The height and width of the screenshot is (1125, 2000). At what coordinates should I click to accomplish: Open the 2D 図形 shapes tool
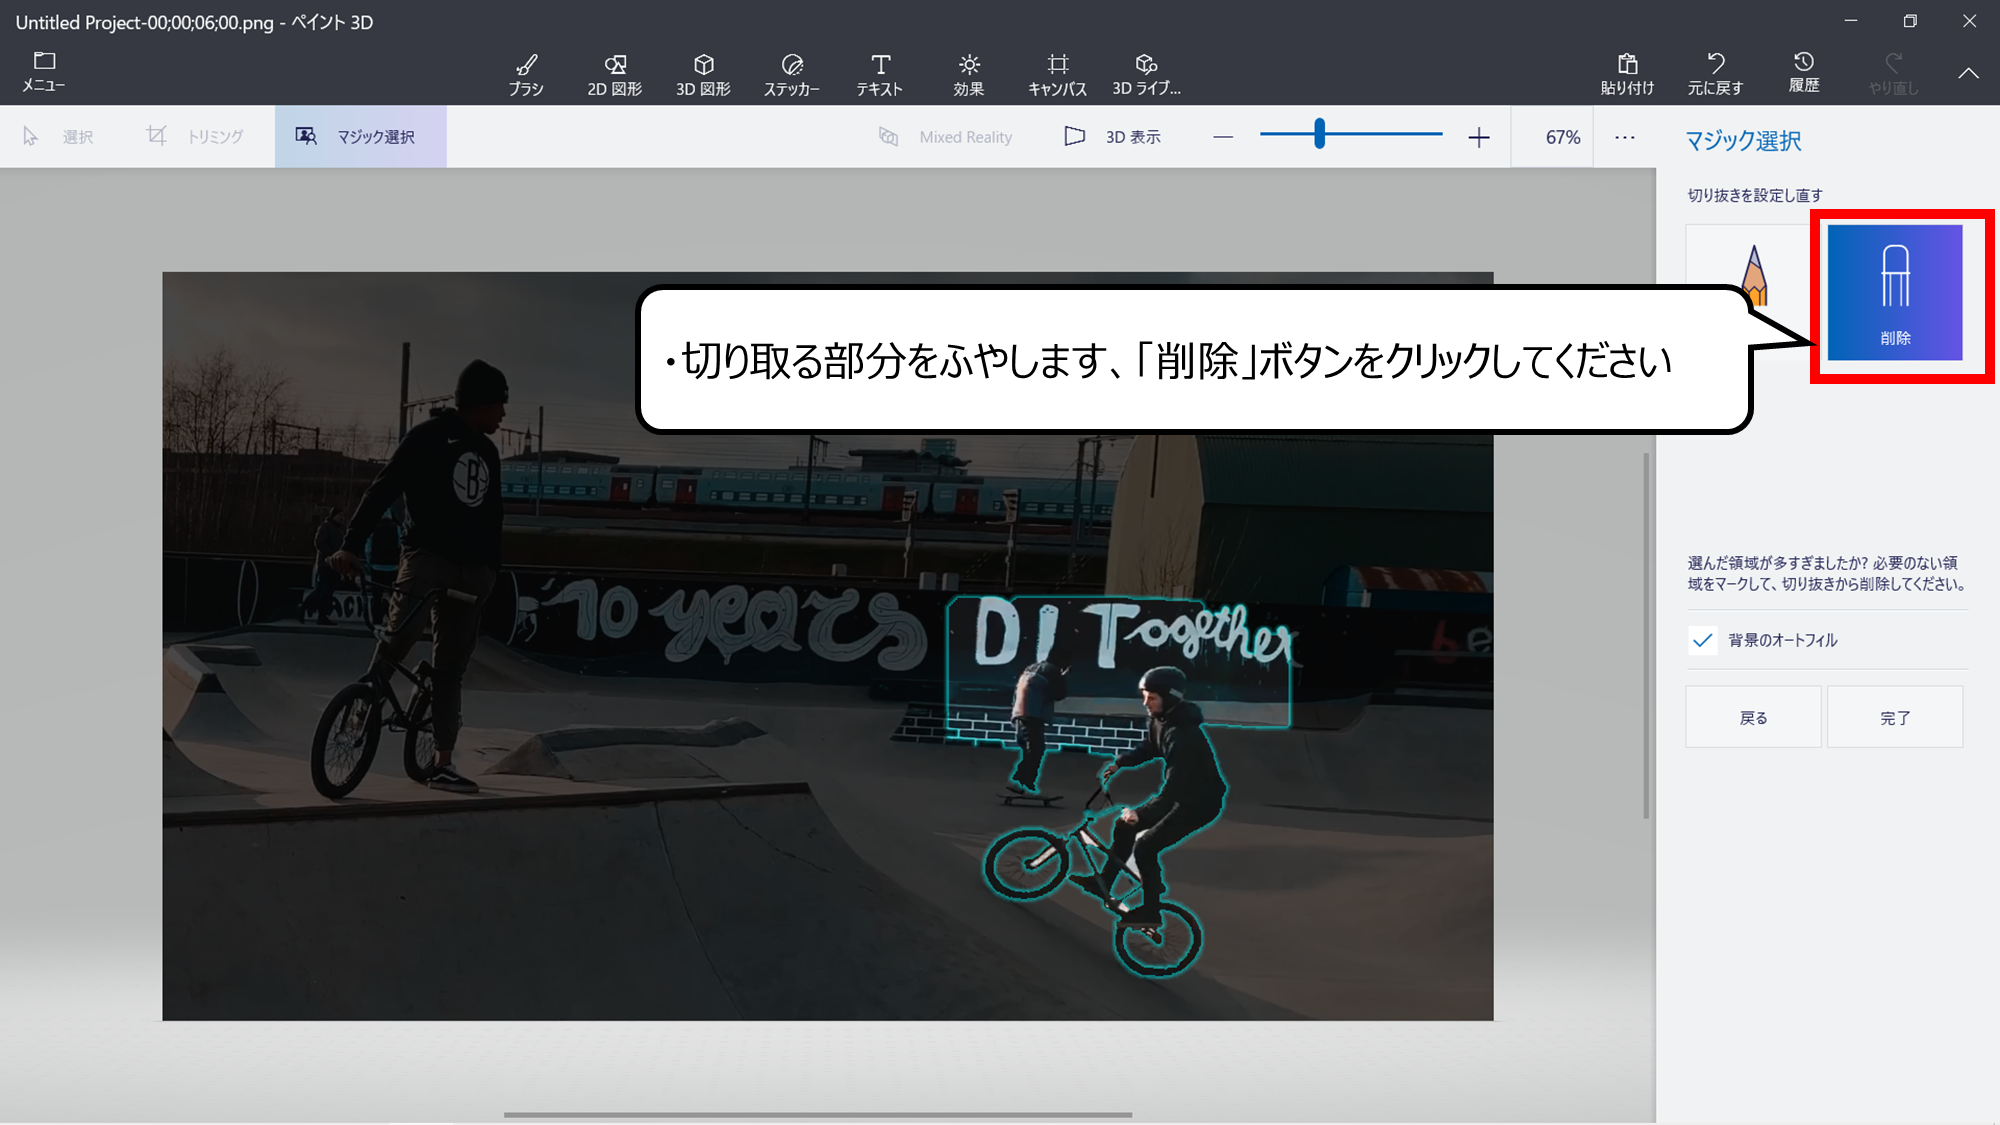point(615,75)
